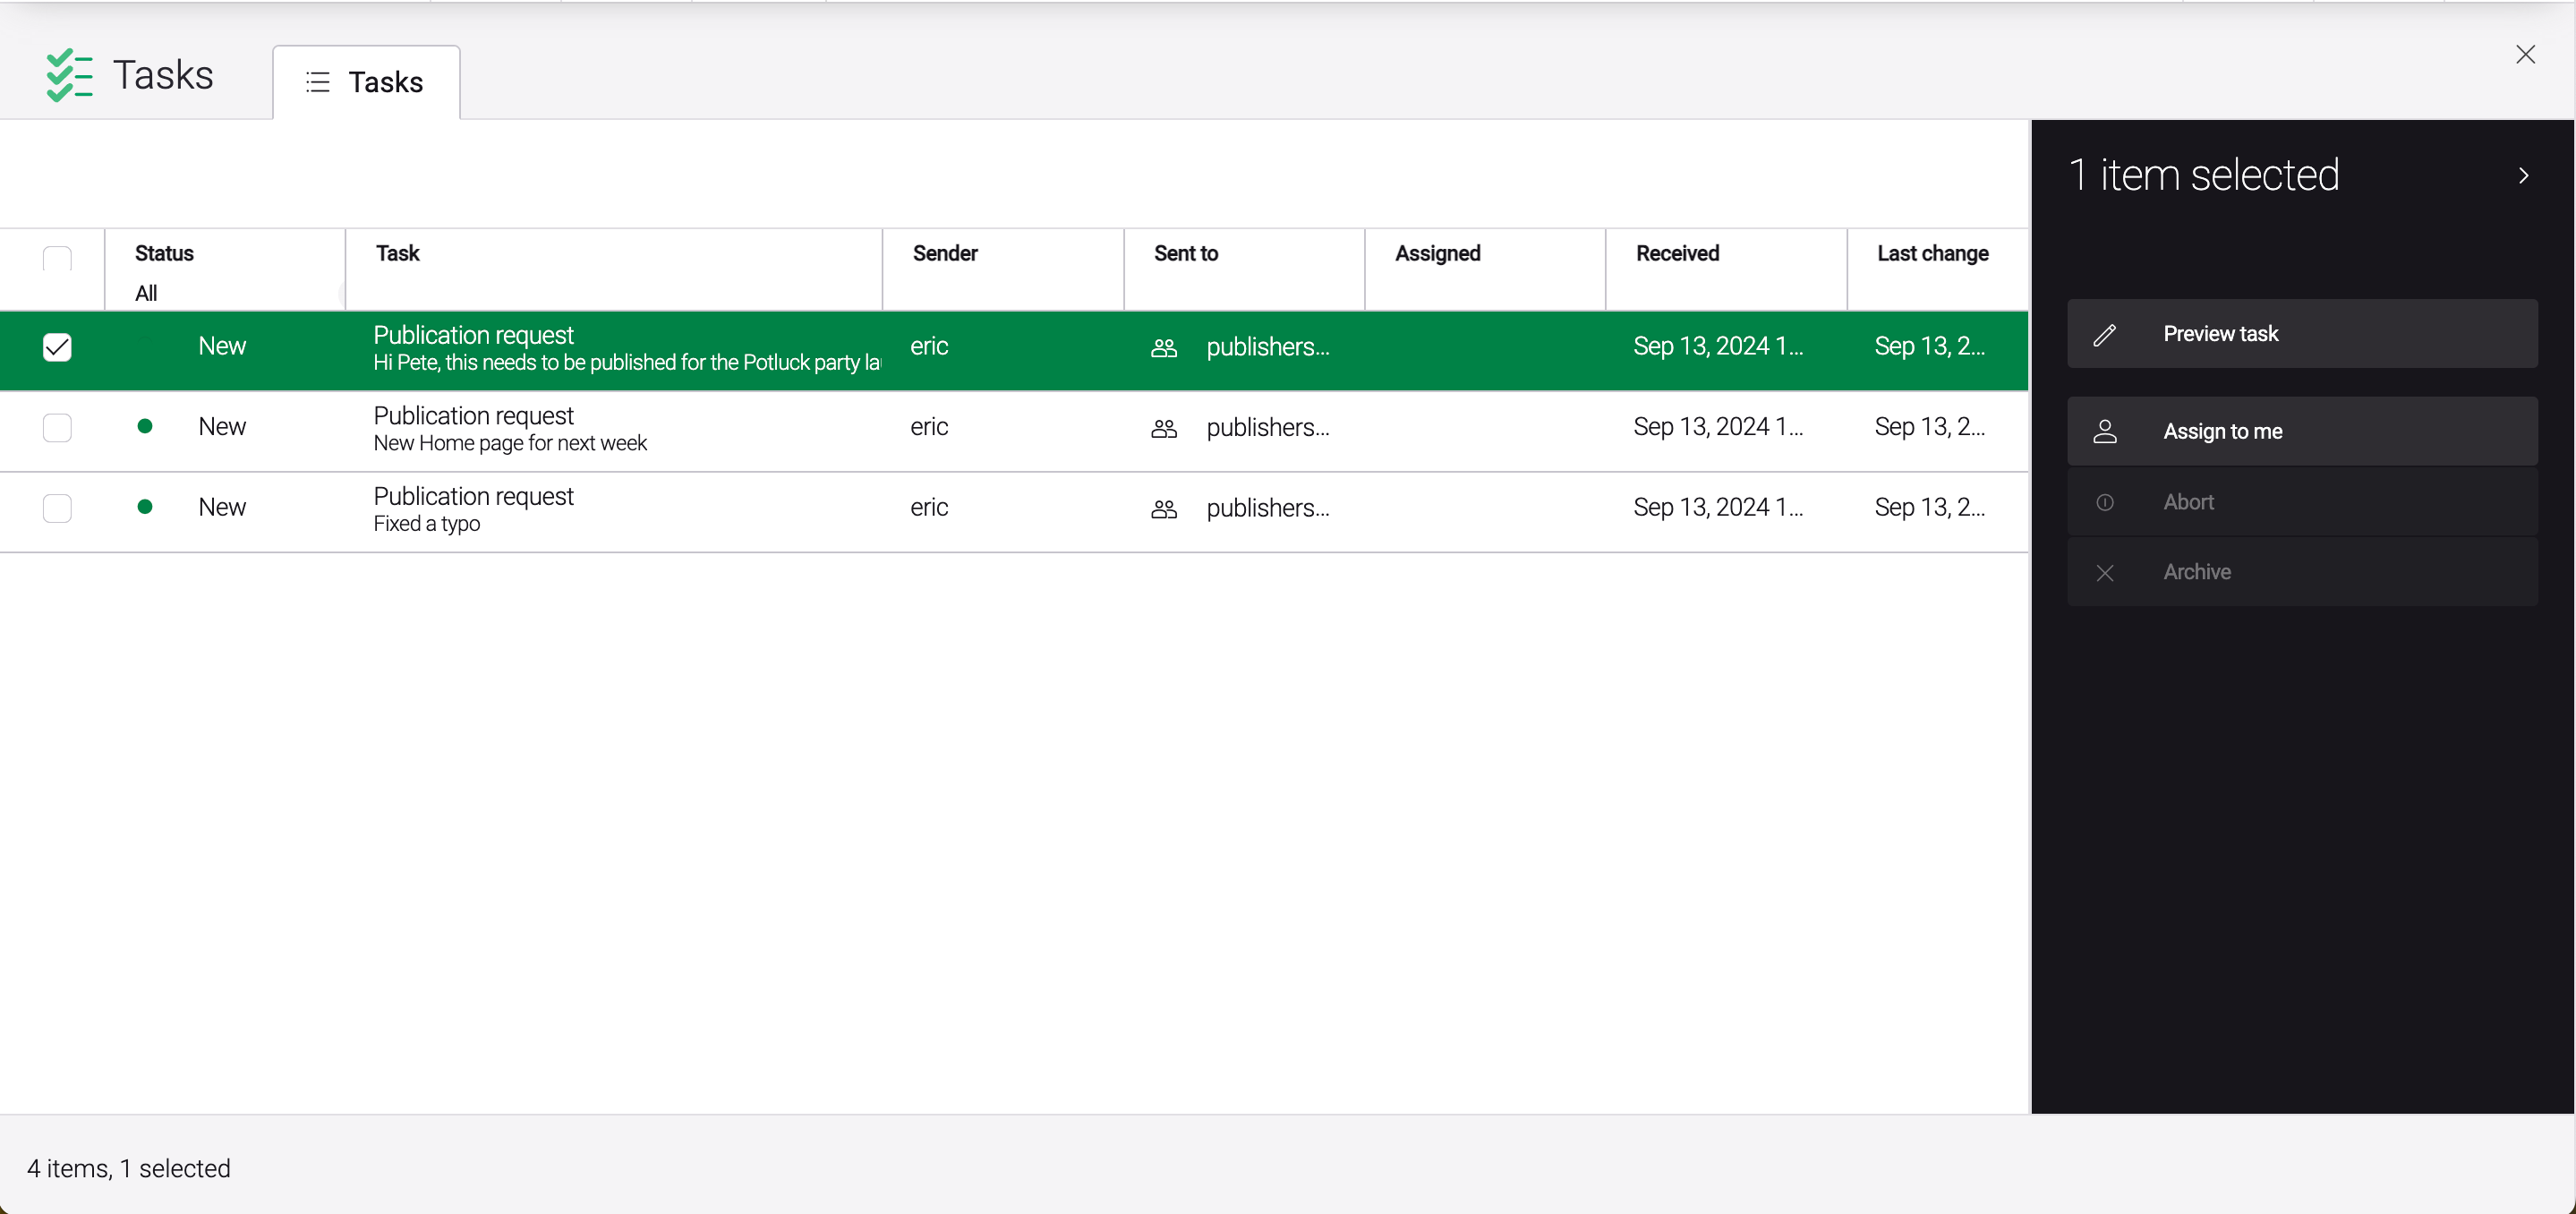Sort by the Received column header

click(x=1677, y=254)
